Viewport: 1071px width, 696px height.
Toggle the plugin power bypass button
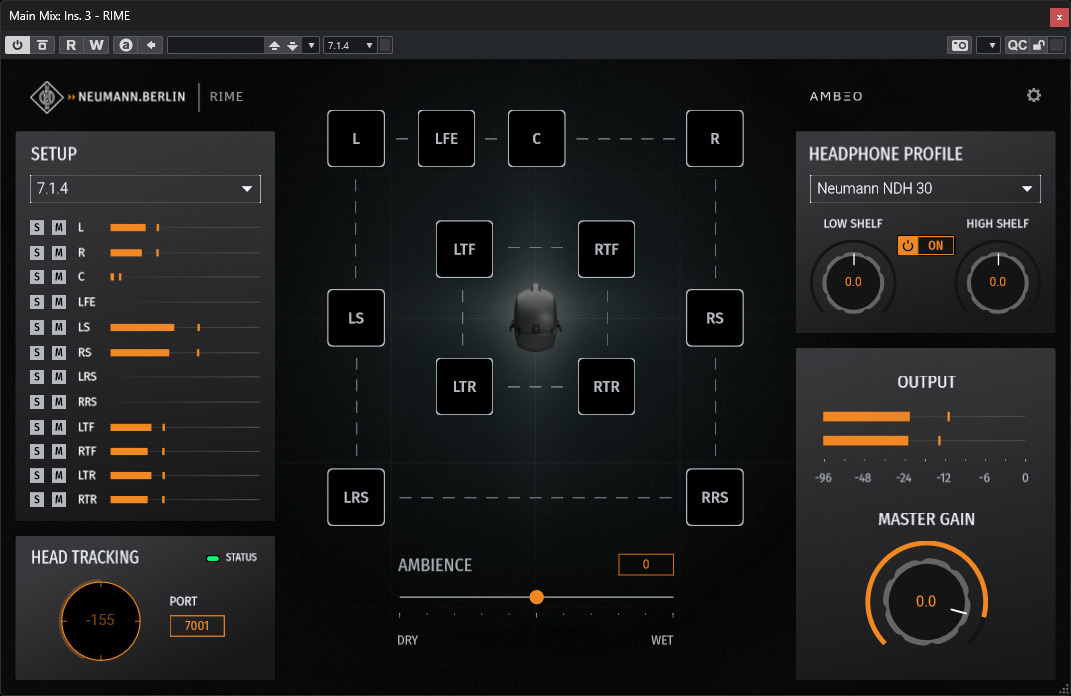coord(17,45)
